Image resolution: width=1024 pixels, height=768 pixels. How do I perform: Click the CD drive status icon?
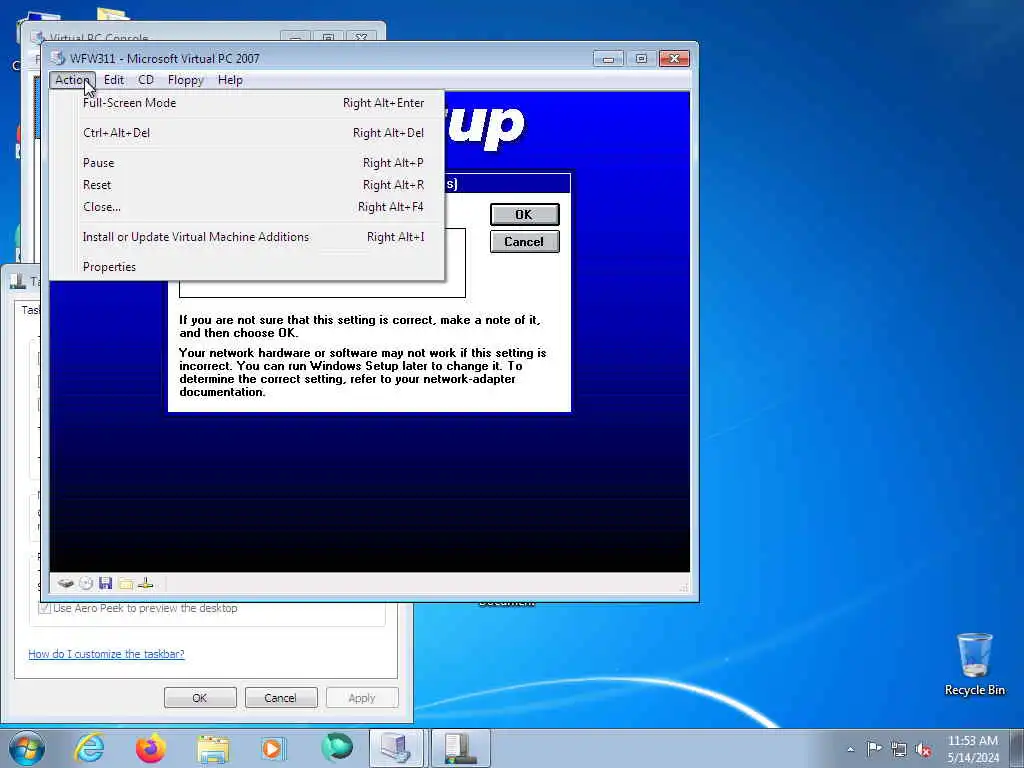[x=86, y=583]
